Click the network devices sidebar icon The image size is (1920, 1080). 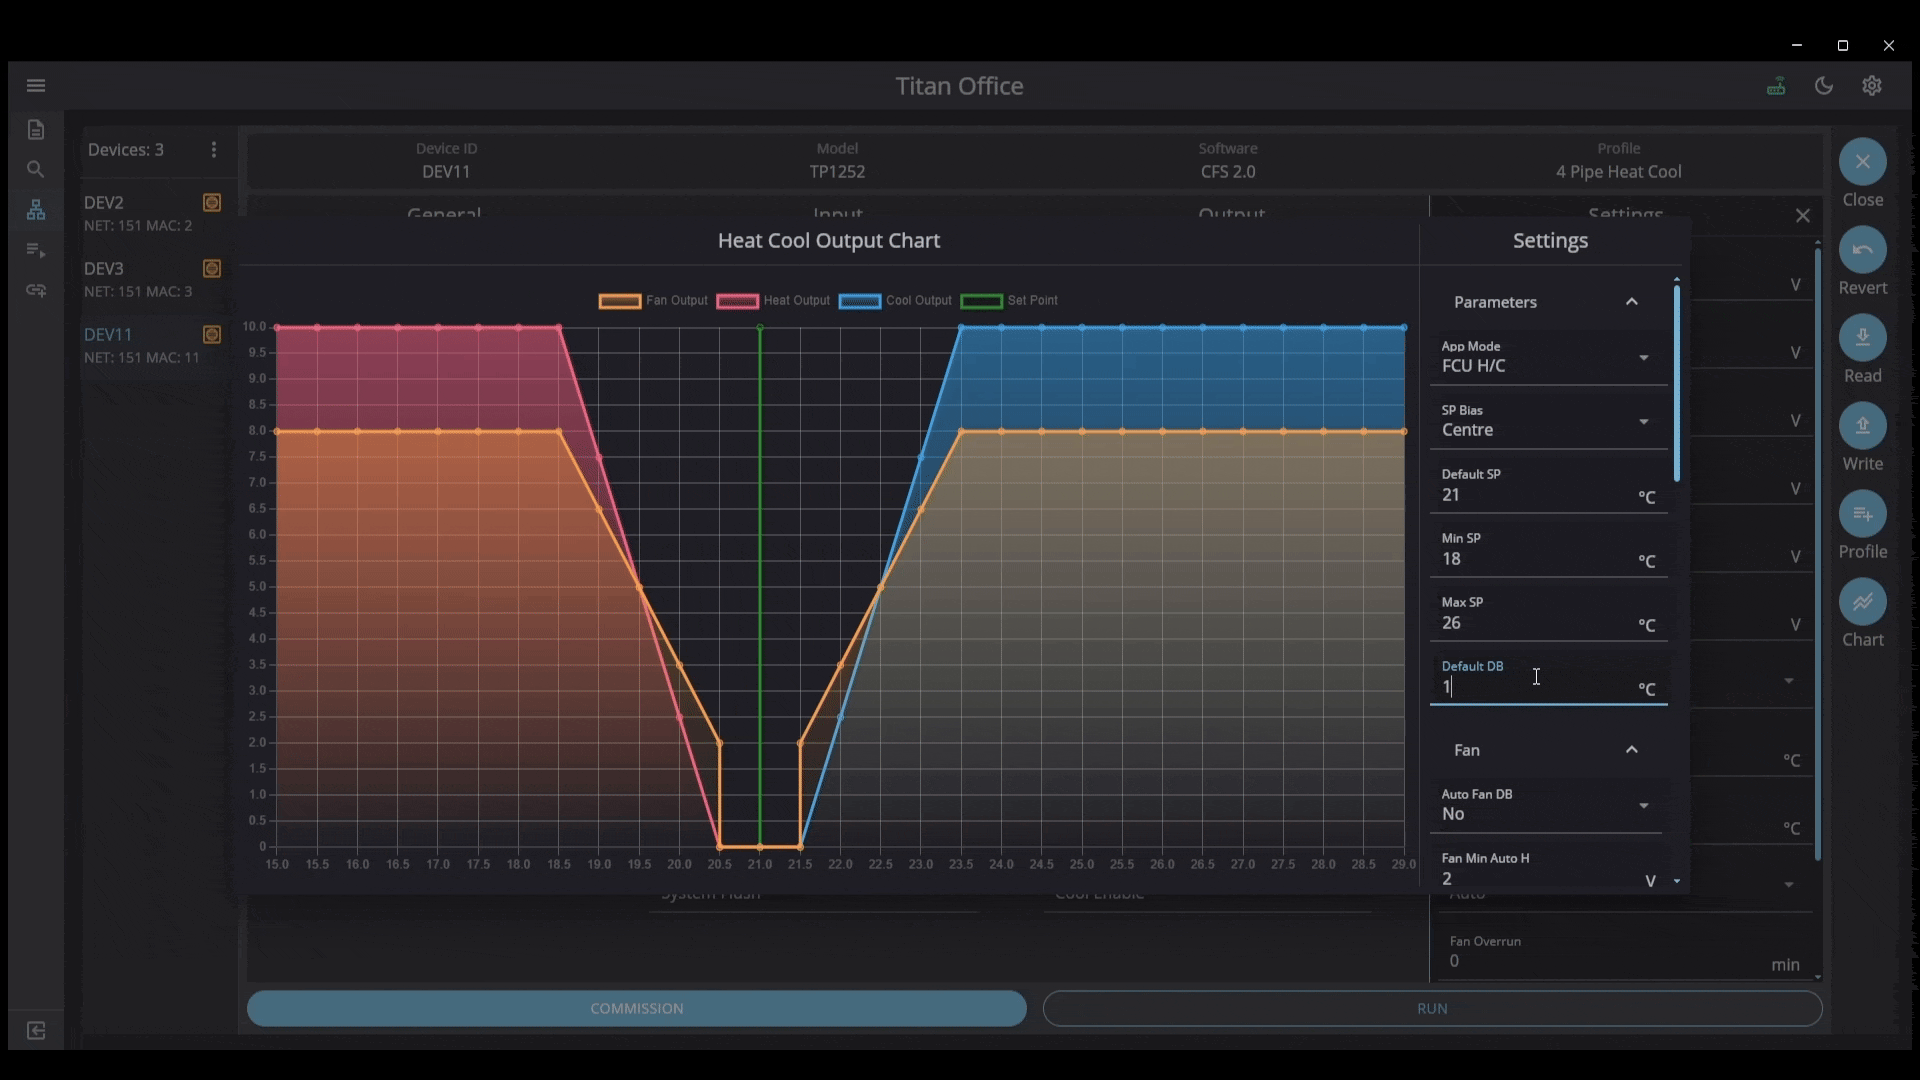[x=36, y=209]
